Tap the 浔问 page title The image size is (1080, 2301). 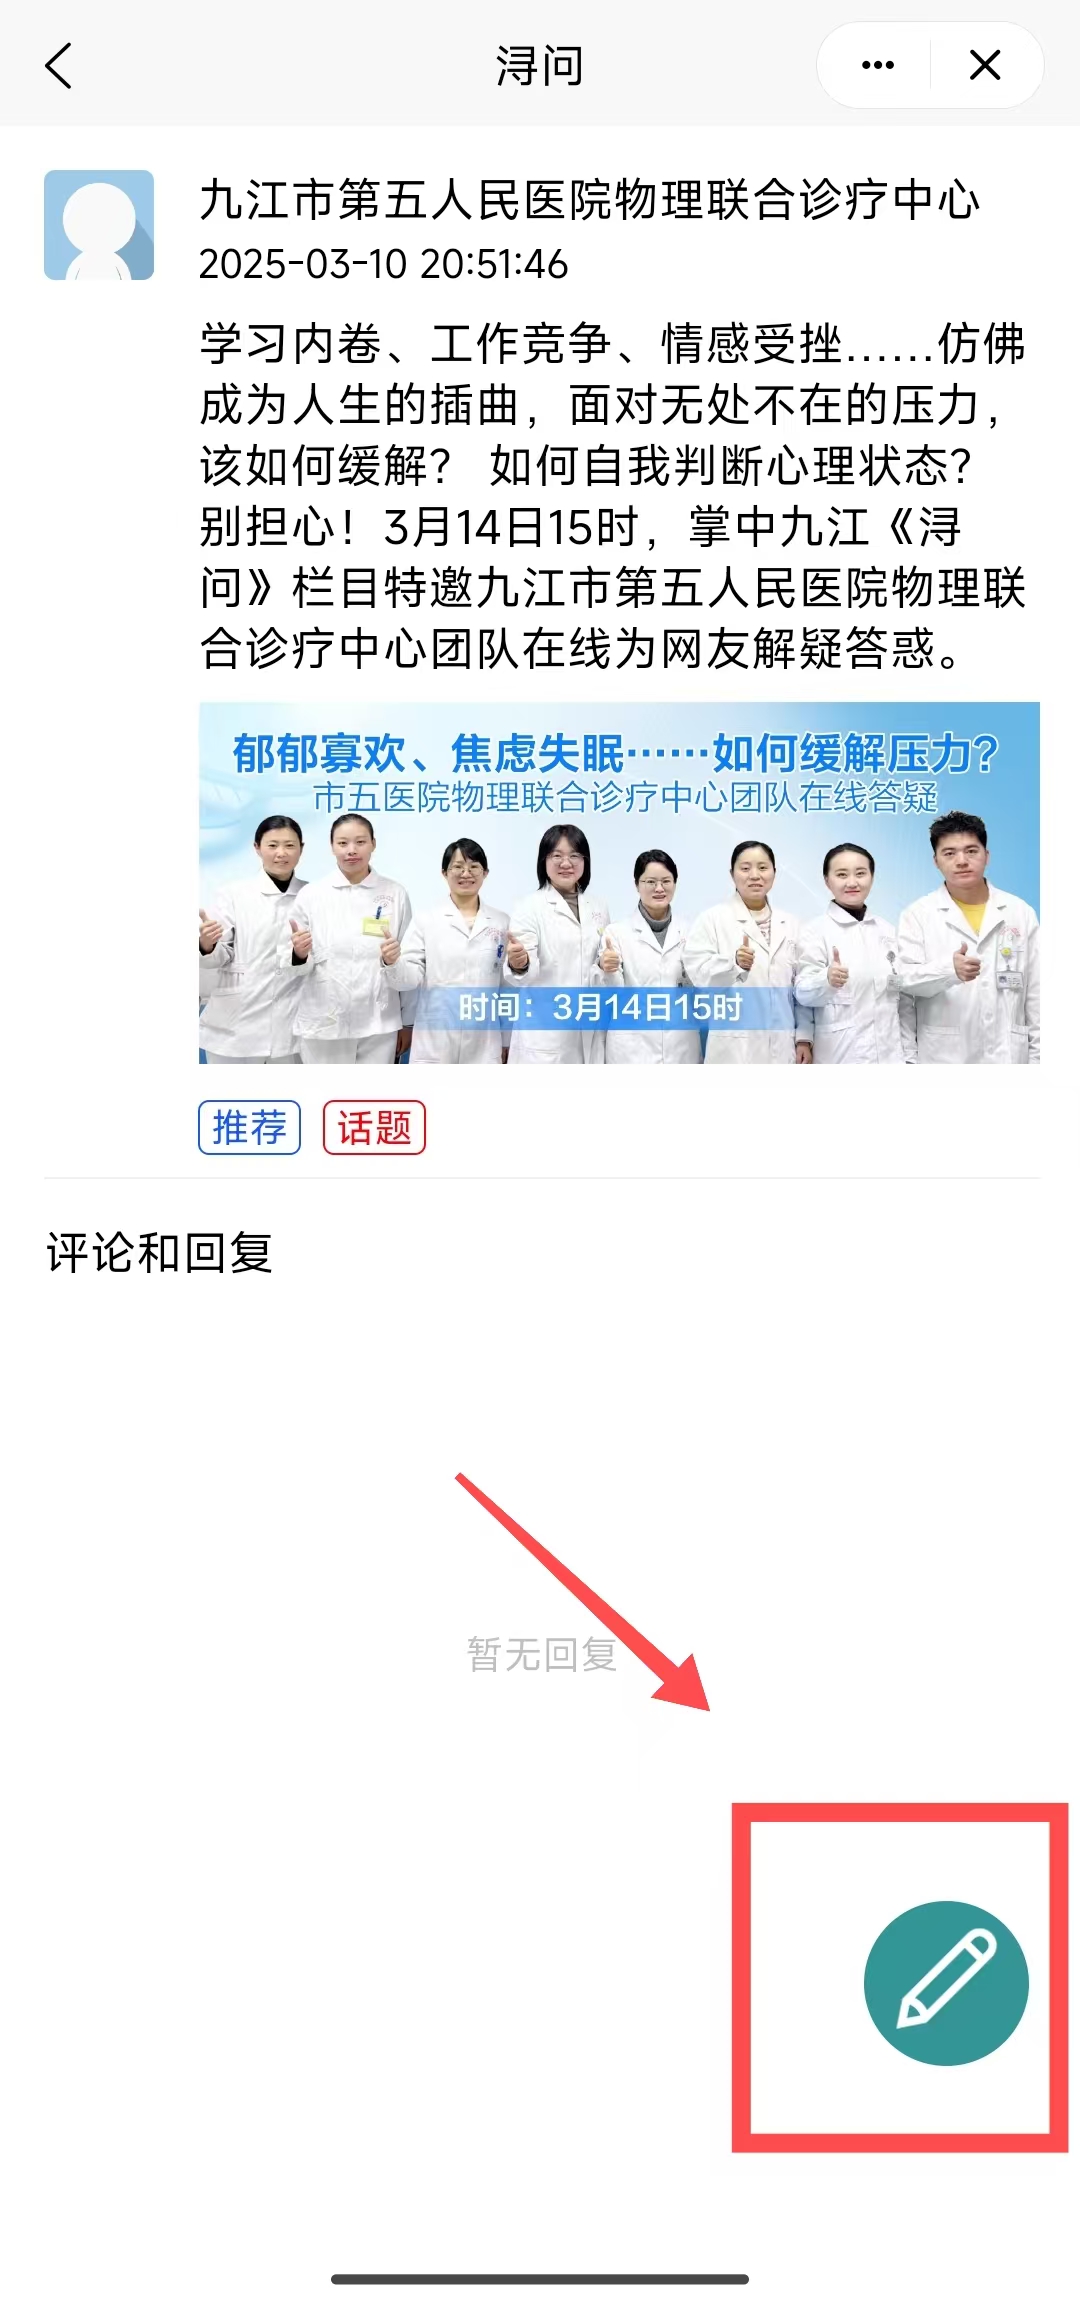click(x=540, y=66)
